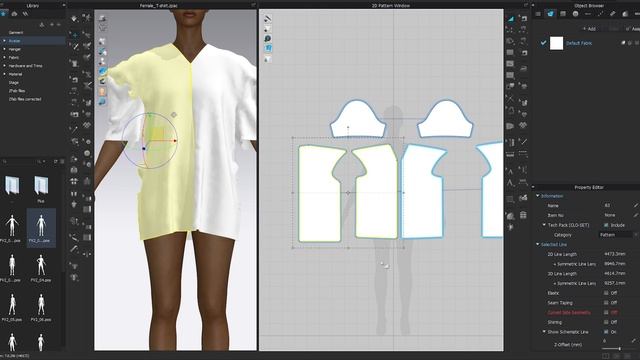The height and width of the screenshot is (360, 640).
Task: Click the cloud tab icon in Library
Action: pyautogui.click(x=15, y=14)
